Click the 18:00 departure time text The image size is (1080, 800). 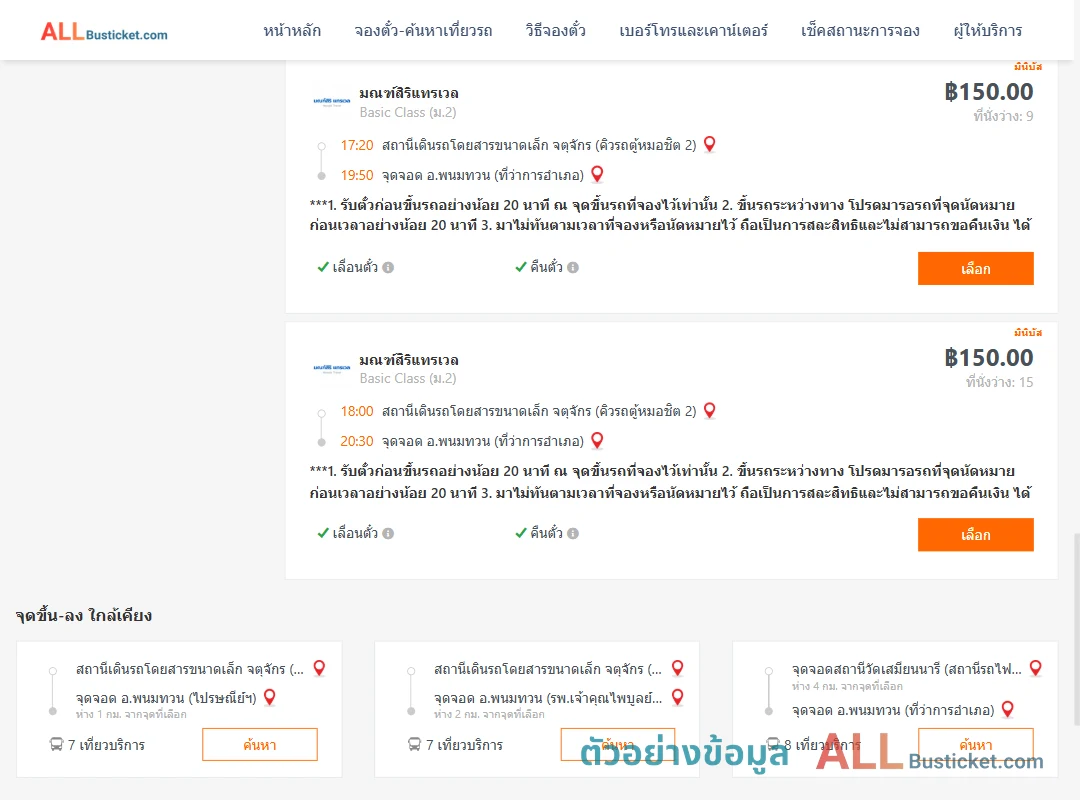point(357,411)
